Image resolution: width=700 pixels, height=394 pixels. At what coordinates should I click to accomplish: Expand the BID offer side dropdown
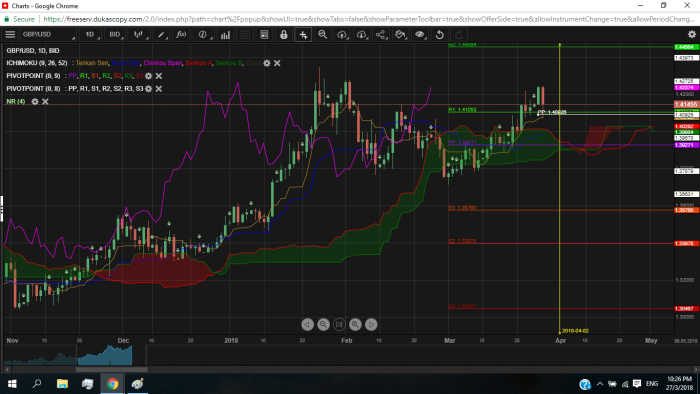[x=116, y=34]
